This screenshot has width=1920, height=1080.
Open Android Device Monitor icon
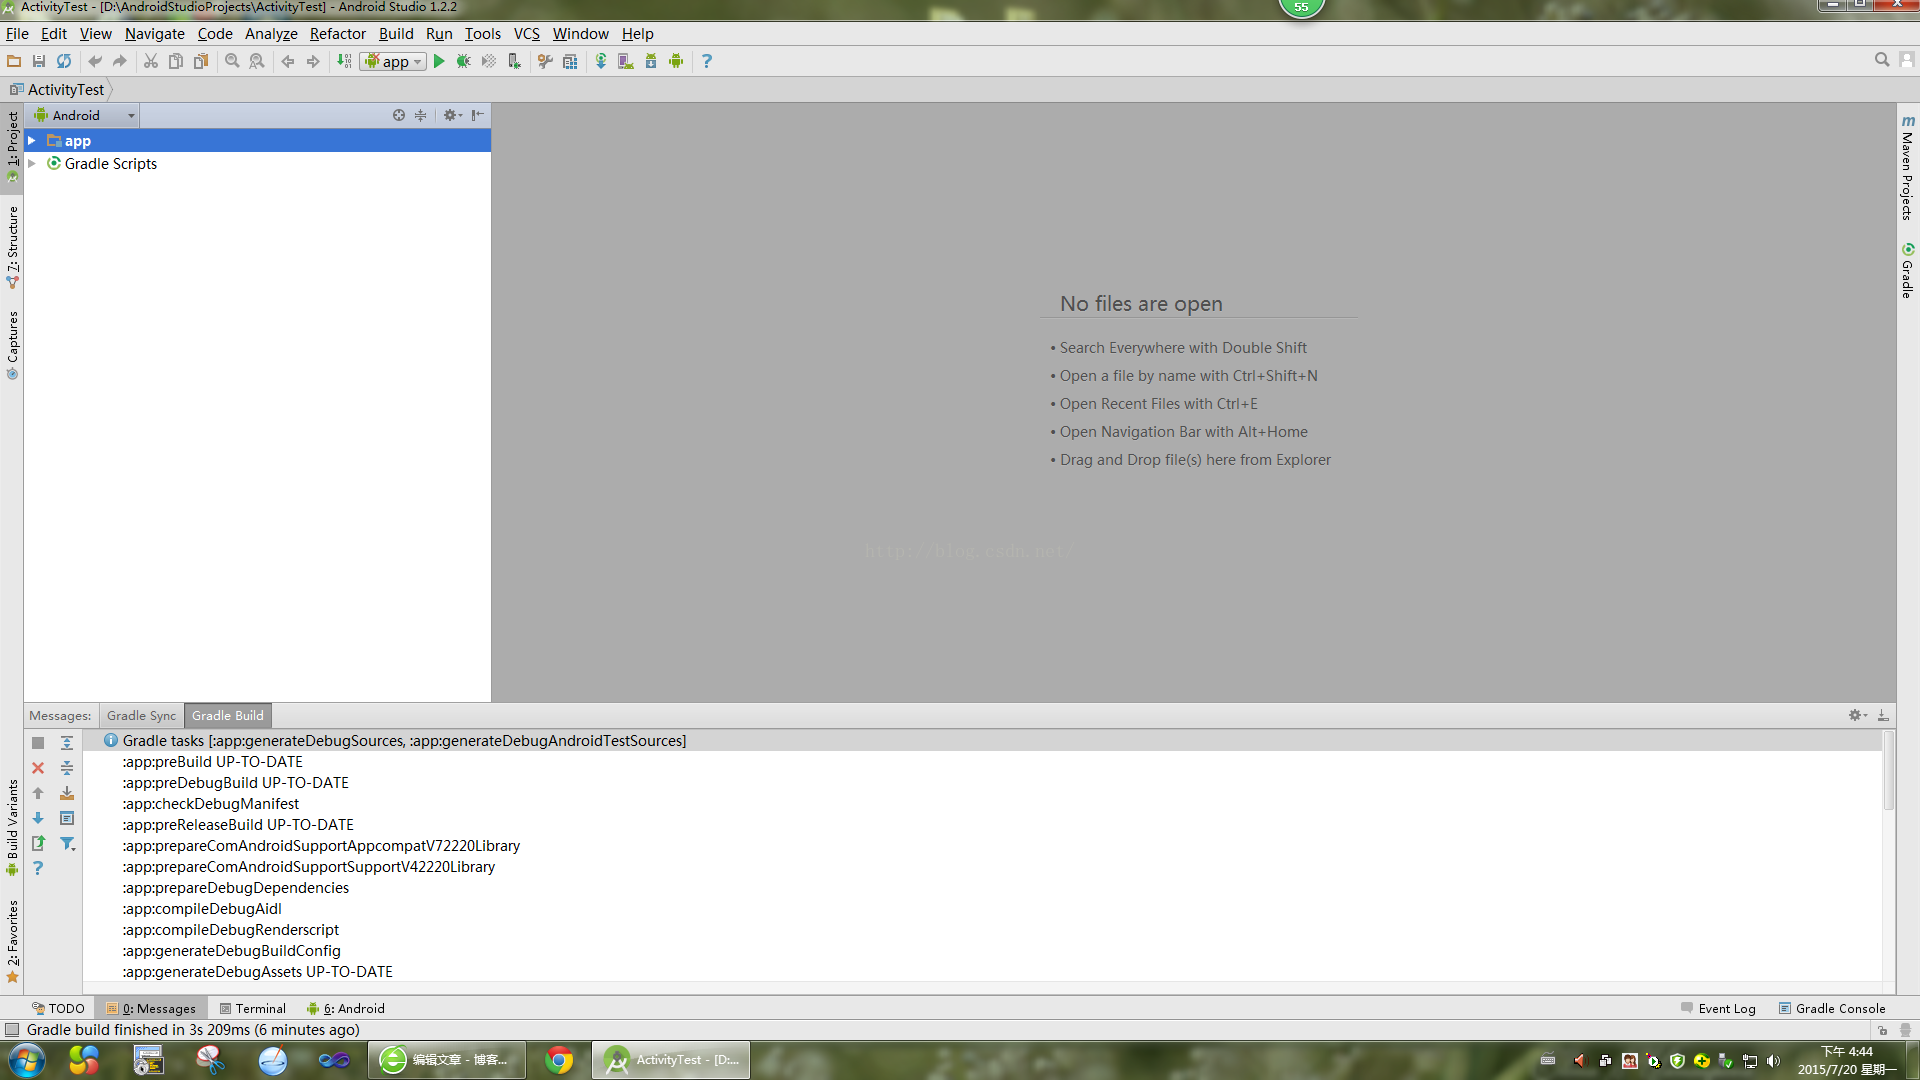676,61
